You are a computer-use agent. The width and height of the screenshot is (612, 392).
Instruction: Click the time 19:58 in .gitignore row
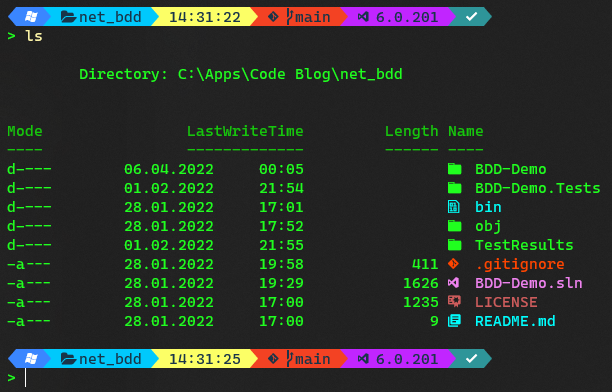(x=281, y=264)
